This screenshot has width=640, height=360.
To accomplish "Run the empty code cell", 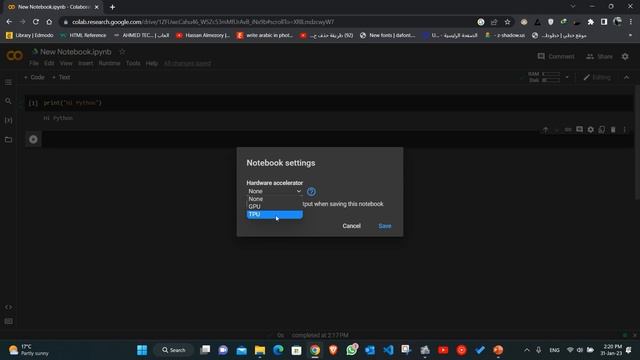I will 33,140.
